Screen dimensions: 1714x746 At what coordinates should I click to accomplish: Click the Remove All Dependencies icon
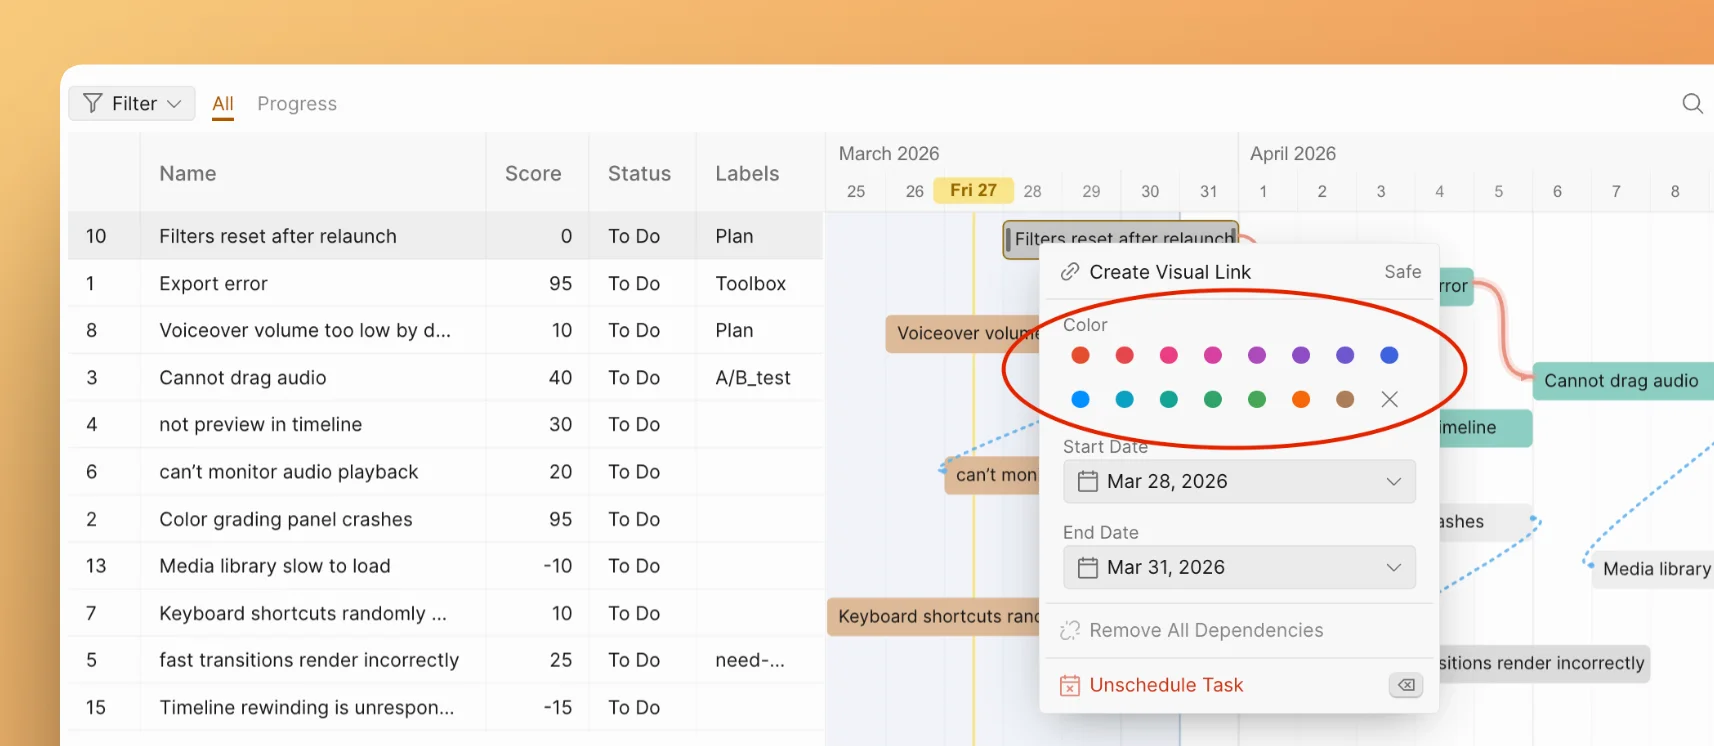pos(1069,630)
